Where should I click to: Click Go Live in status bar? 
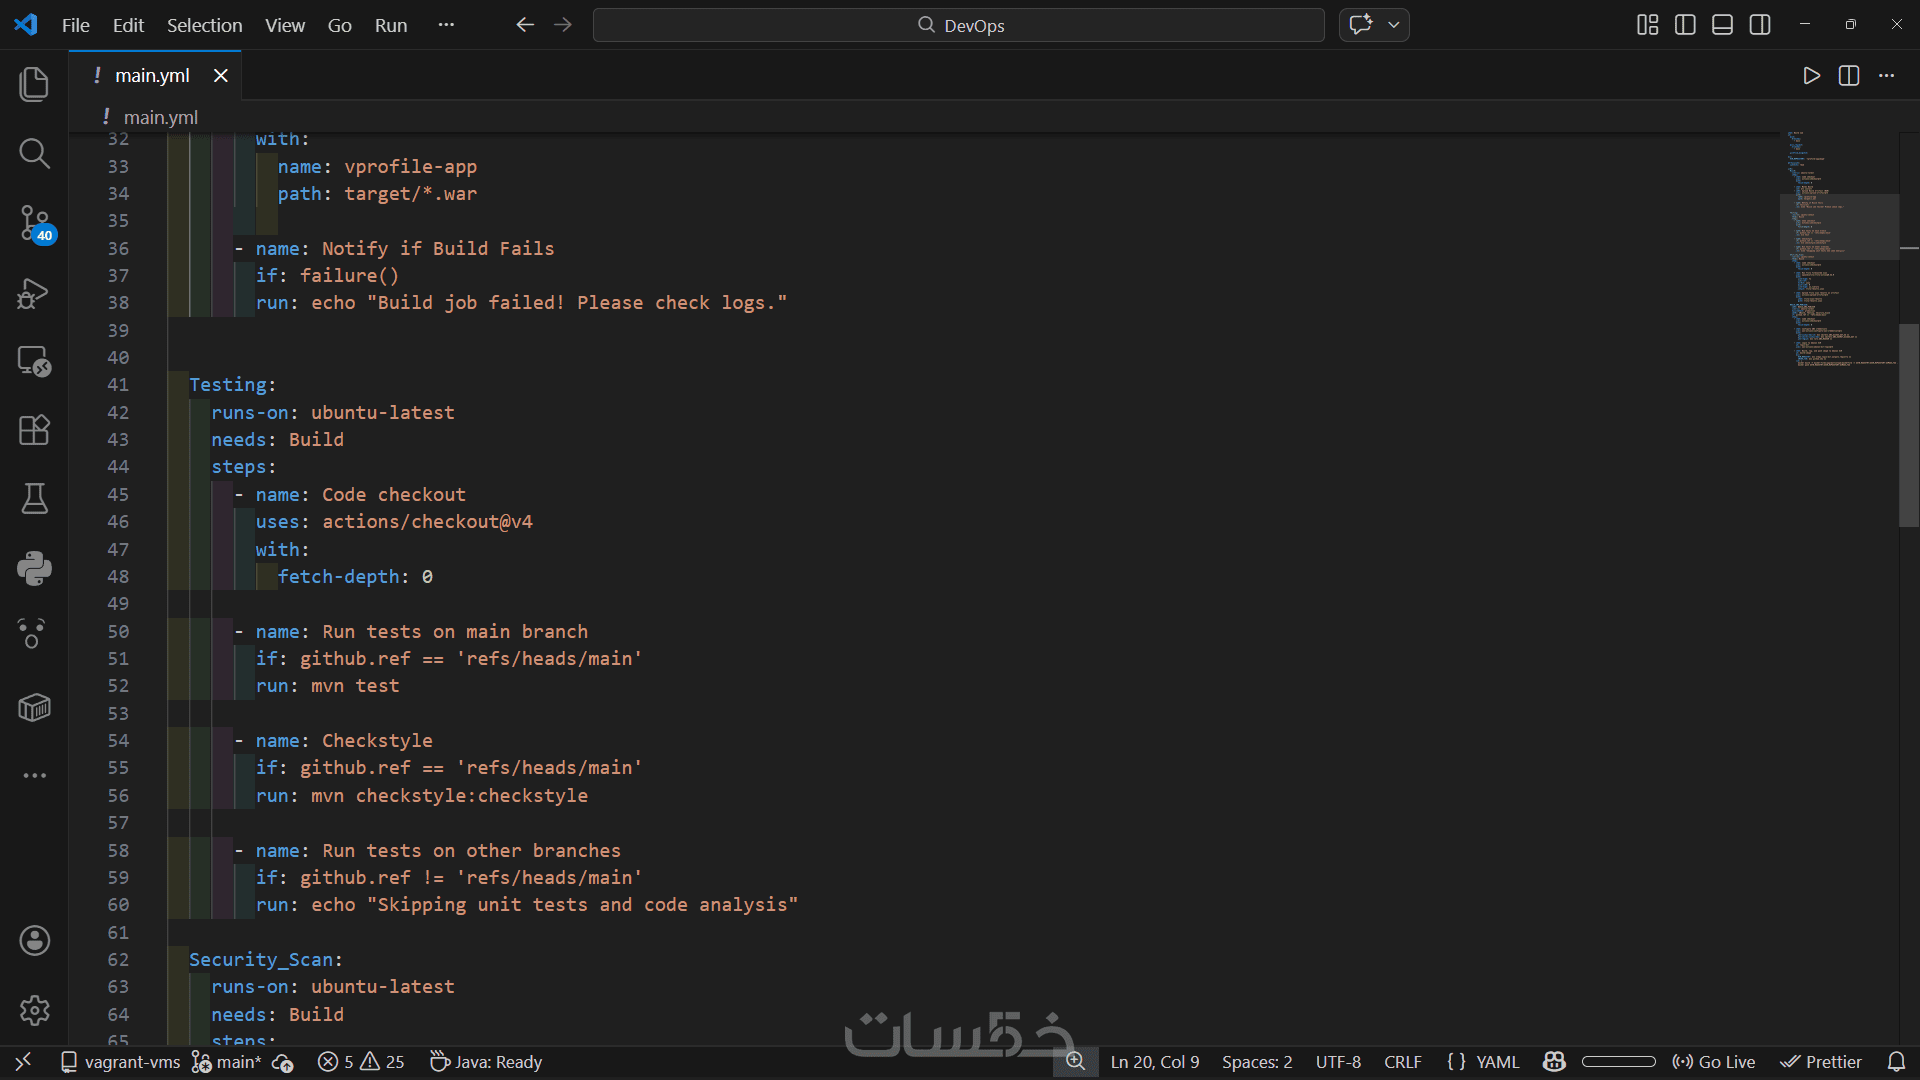click(x=1714, y=1062)
